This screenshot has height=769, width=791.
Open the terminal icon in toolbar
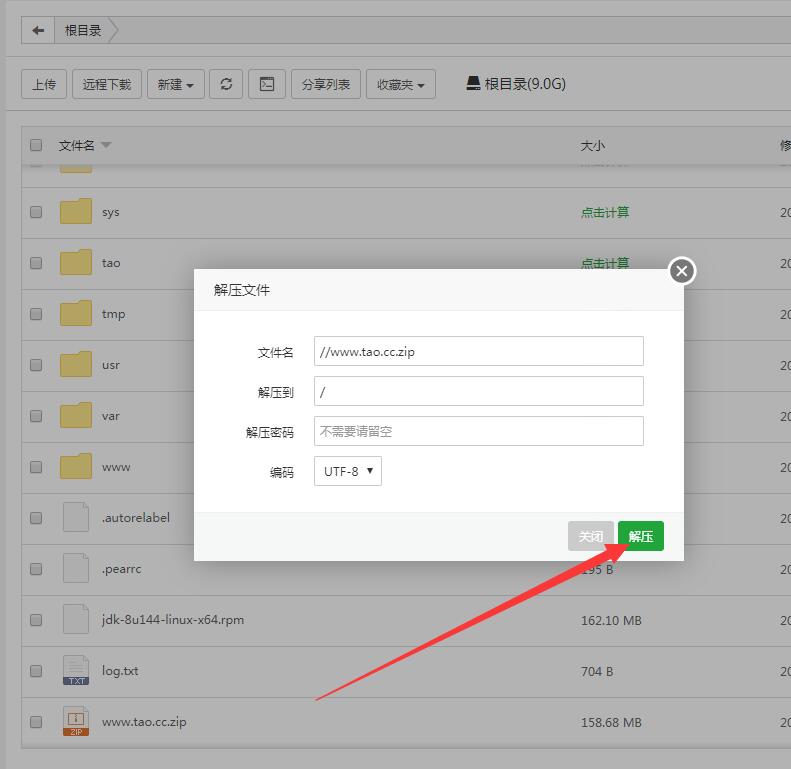tap(267, 84)
